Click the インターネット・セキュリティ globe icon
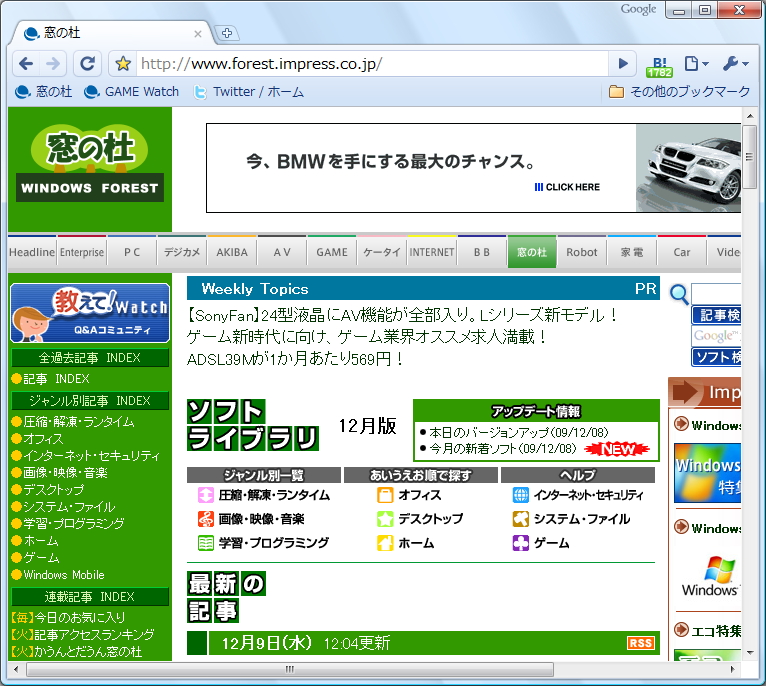766x686 pixels. pos(521,495)
